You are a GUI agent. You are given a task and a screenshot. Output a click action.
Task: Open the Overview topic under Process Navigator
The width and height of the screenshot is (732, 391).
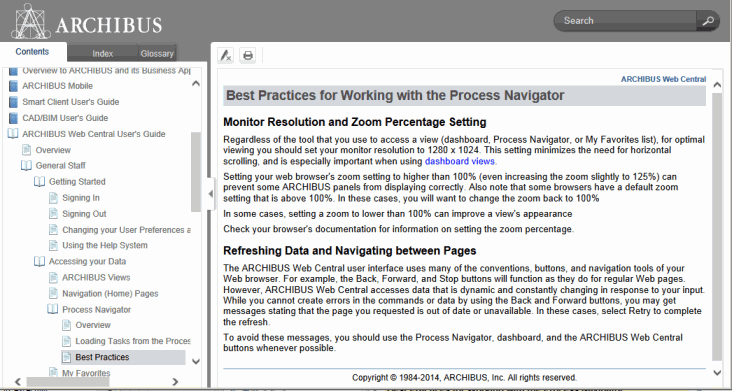tap(93, 325)
